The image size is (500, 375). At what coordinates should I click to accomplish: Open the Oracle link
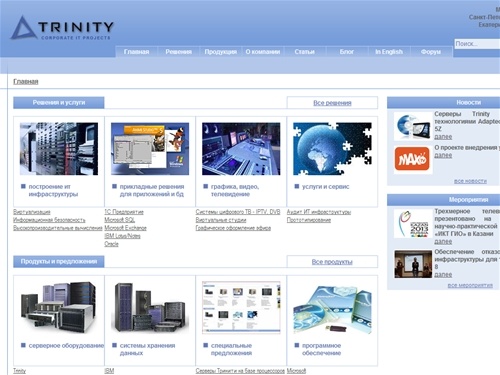click(x=111, y=244)
